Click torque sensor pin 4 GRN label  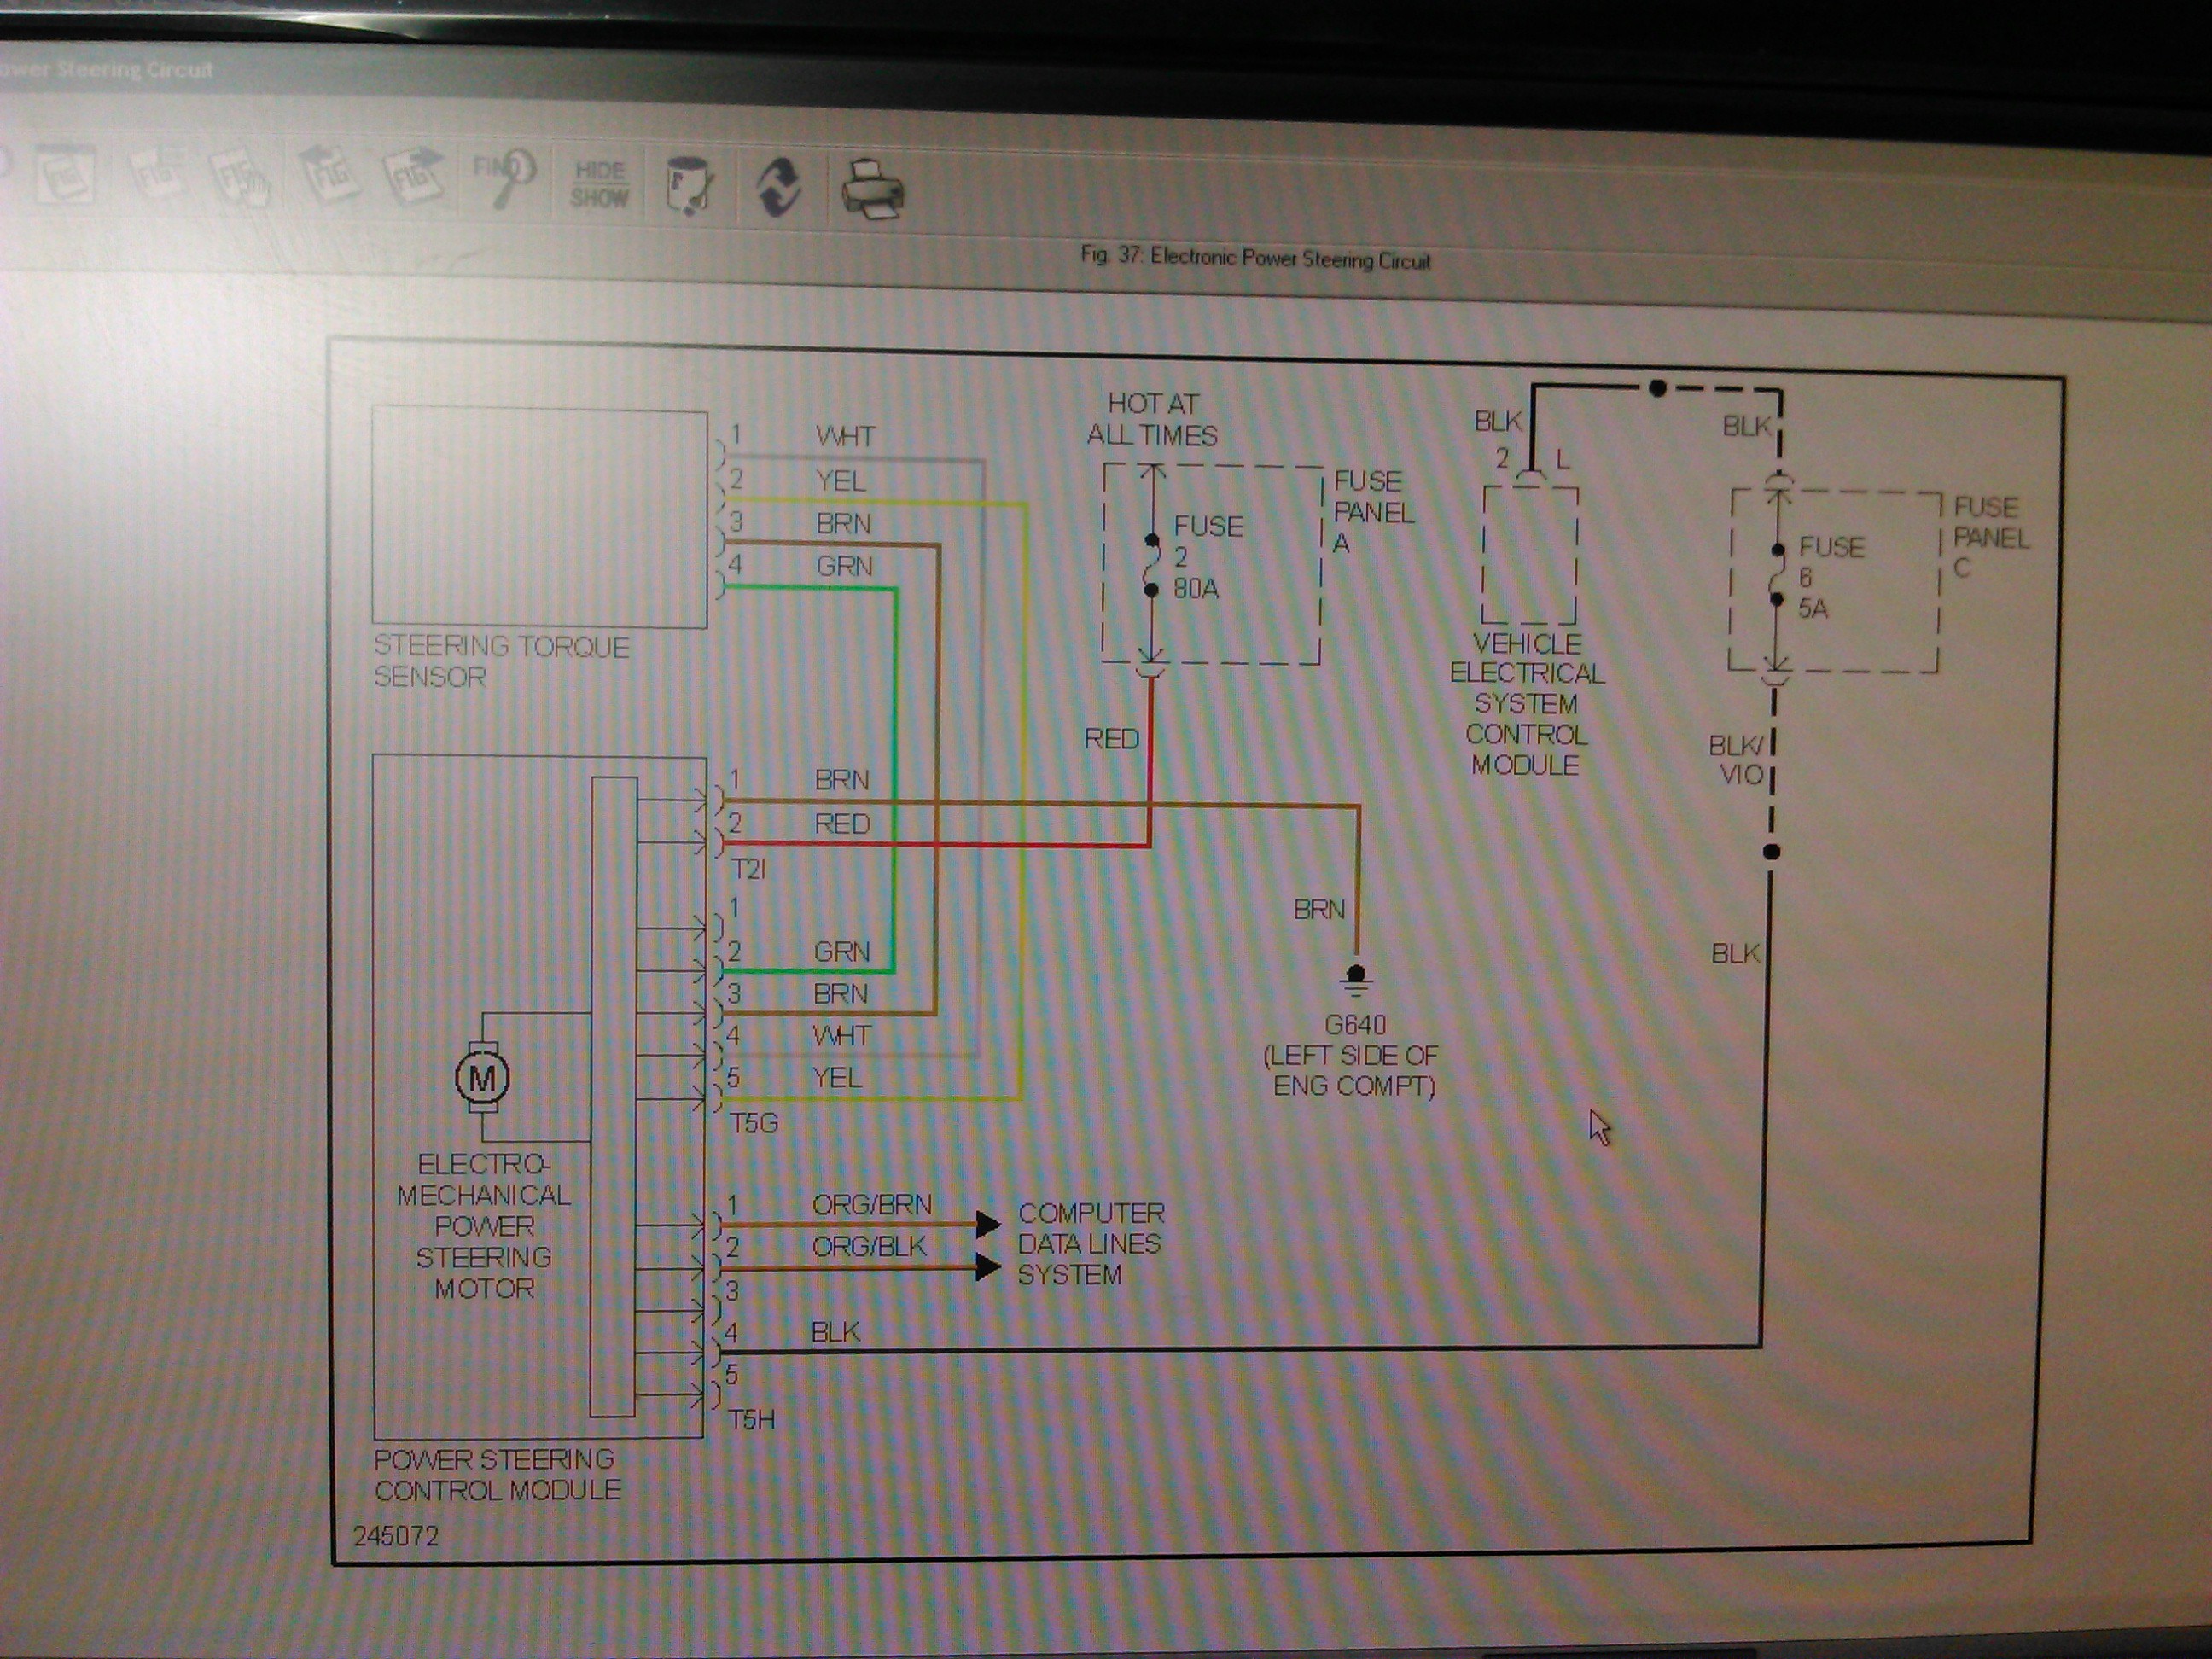pos(844,566)
